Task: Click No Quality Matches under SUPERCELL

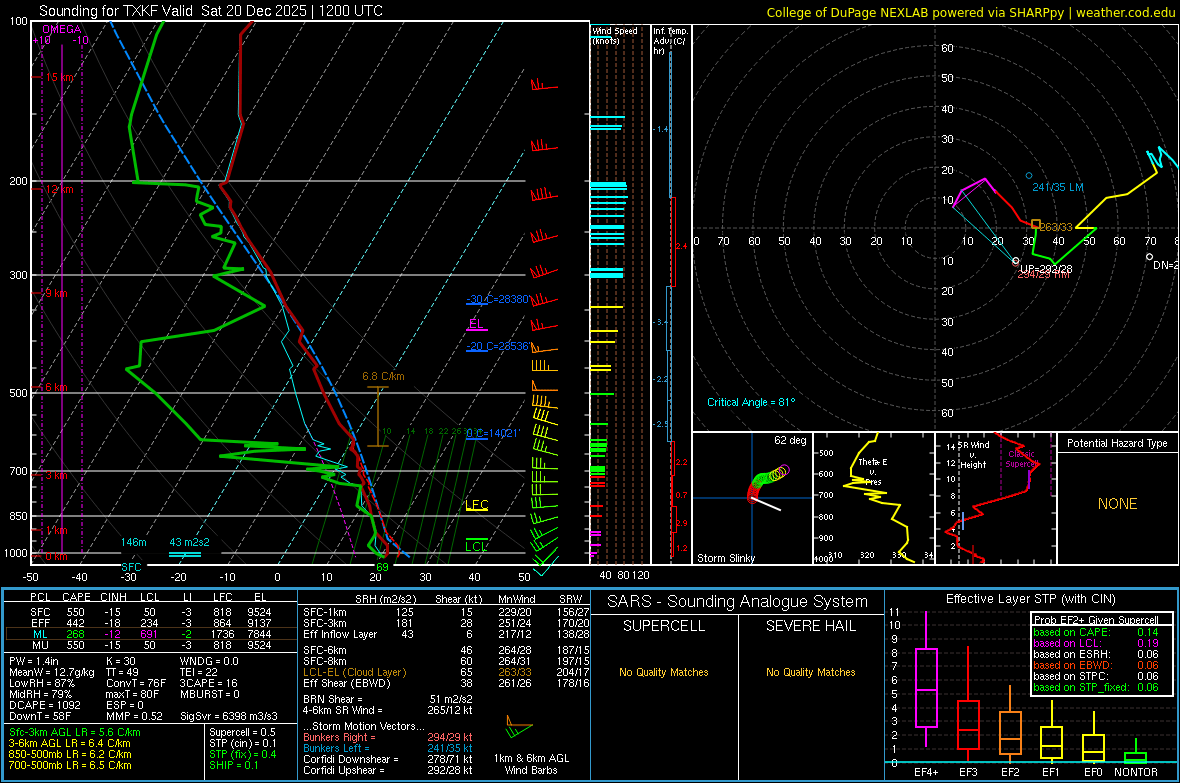Action: coord(664,672)
